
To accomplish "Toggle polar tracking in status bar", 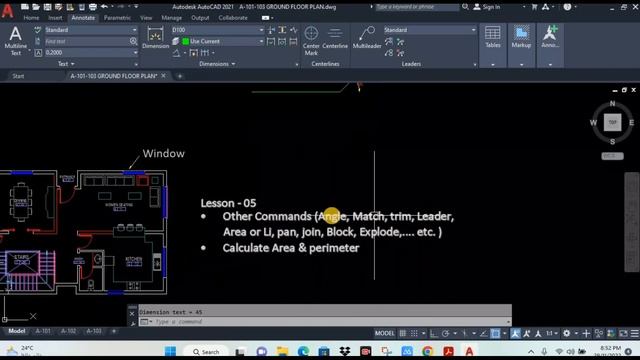I will point(446,333).
